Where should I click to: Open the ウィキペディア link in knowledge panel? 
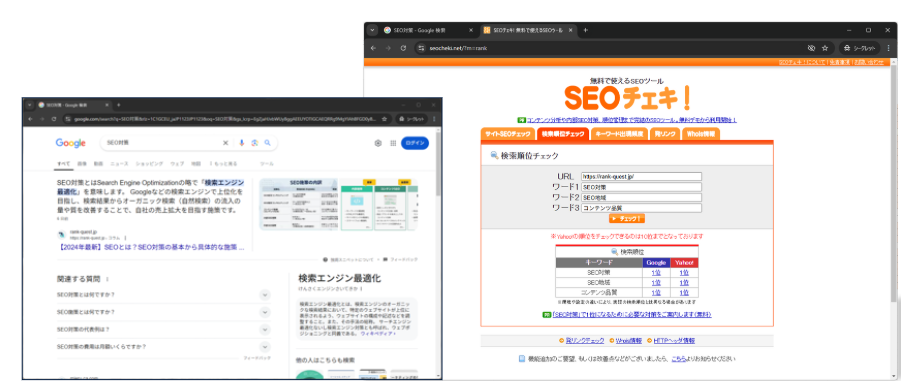[x=378, y=333]
